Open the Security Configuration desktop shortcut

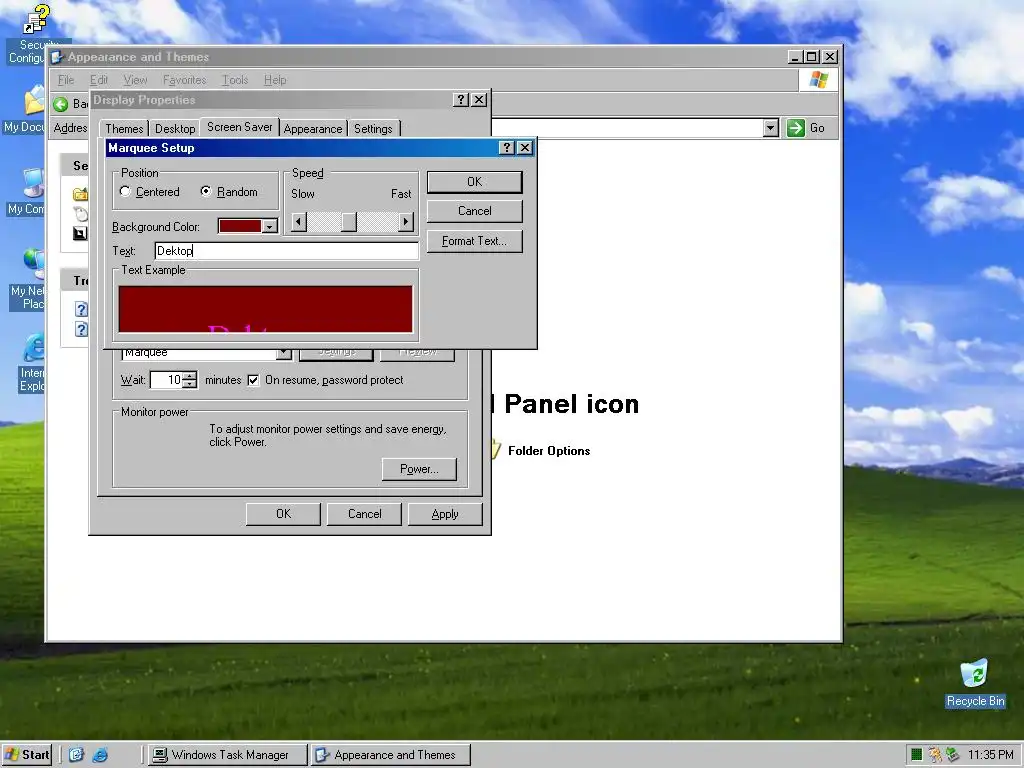pos(34,33)
